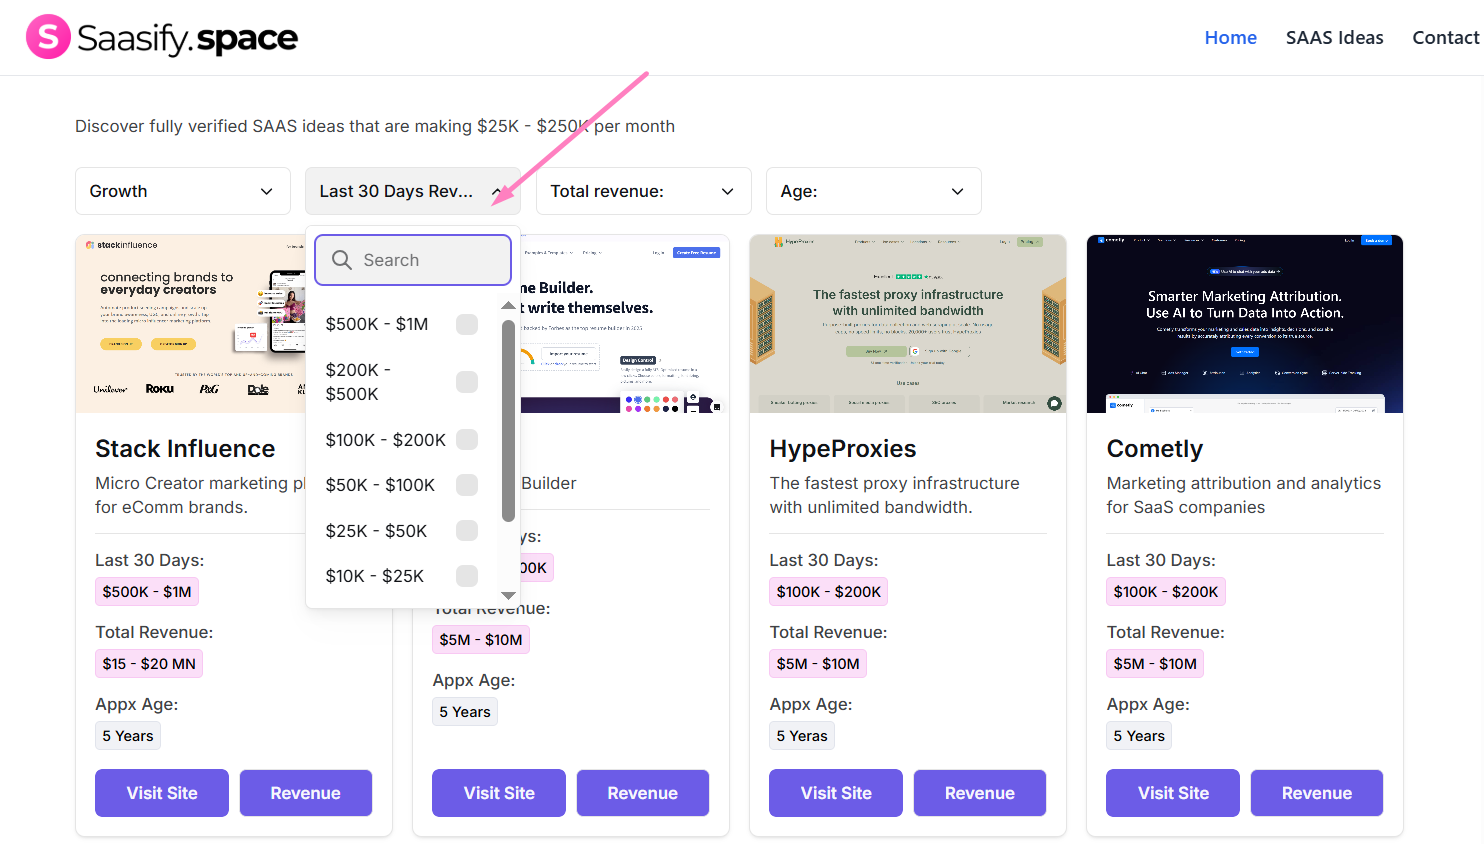Click the Saasify logo icon
The image size is (1484, 844).
(x=47, y=36)
